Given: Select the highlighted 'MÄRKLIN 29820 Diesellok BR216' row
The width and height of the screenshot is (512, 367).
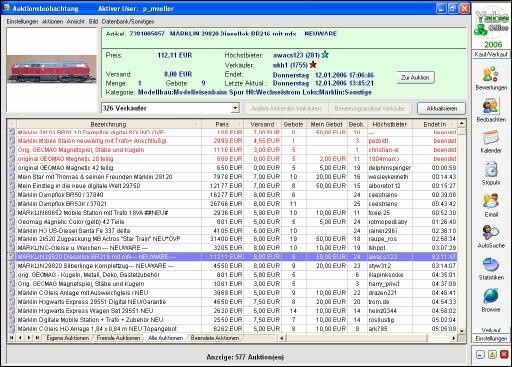Looking at the screenshot, I should pos(232,257).
